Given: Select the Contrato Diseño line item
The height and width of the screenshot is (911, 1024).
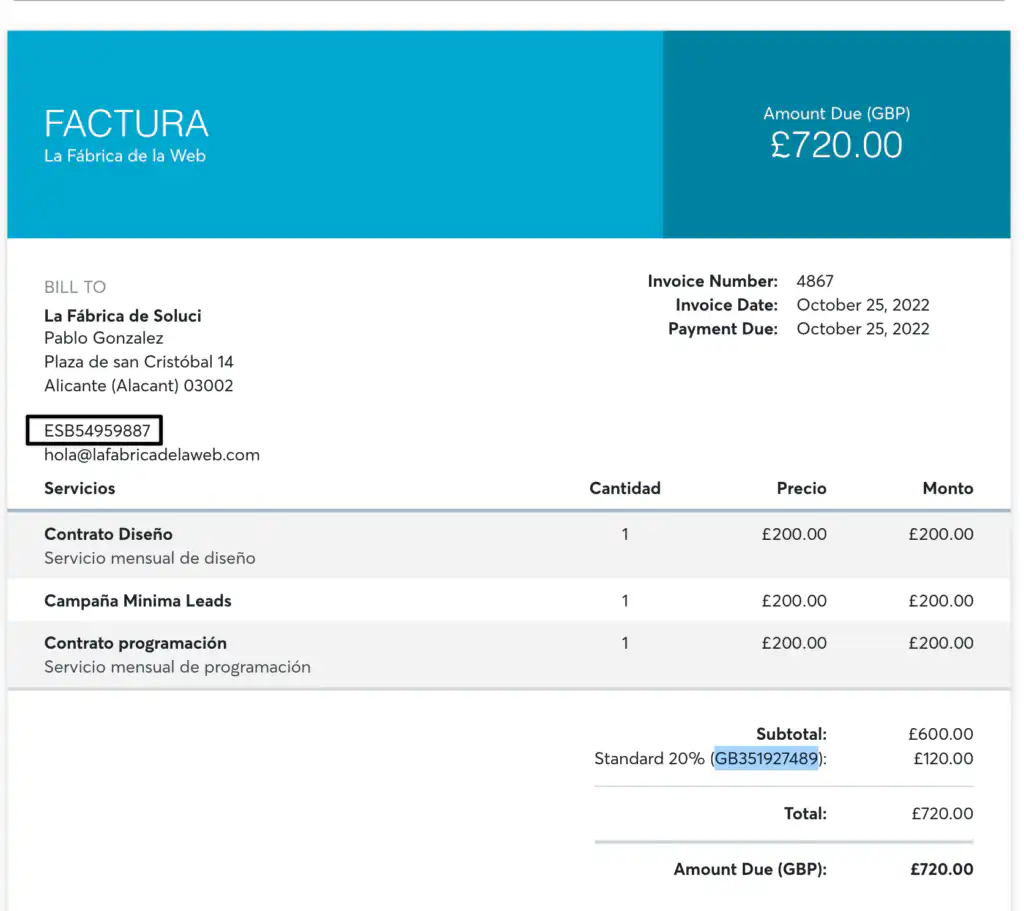Looking at the screenshot, I should point(108,534).
